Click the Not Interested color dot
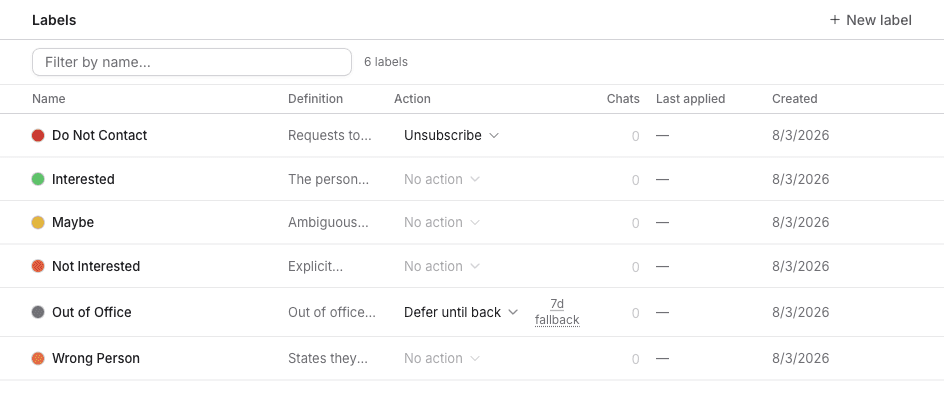This screenshot has width=944, height=400. click(x=38, y=266)
